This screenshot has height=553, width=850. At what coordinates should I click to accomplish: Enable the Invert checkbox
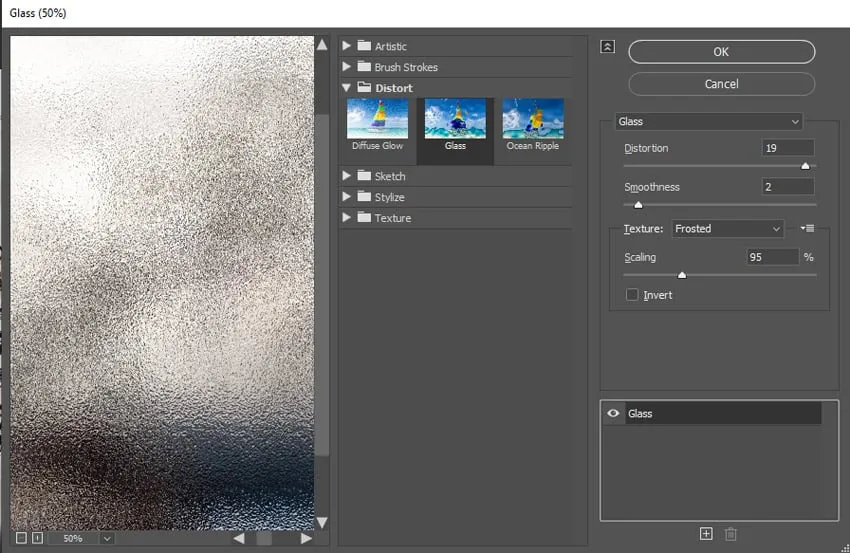click(x=632, y=295)
